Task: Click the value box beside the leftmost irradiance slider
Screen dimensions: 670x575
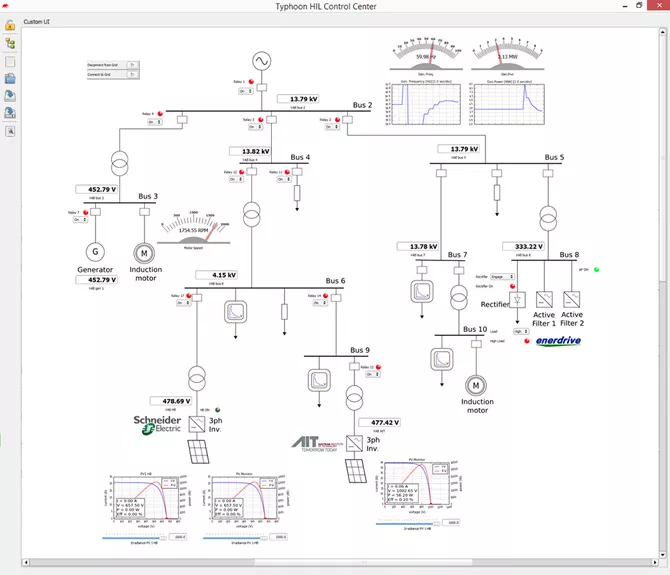Action: tap(178, 537)
